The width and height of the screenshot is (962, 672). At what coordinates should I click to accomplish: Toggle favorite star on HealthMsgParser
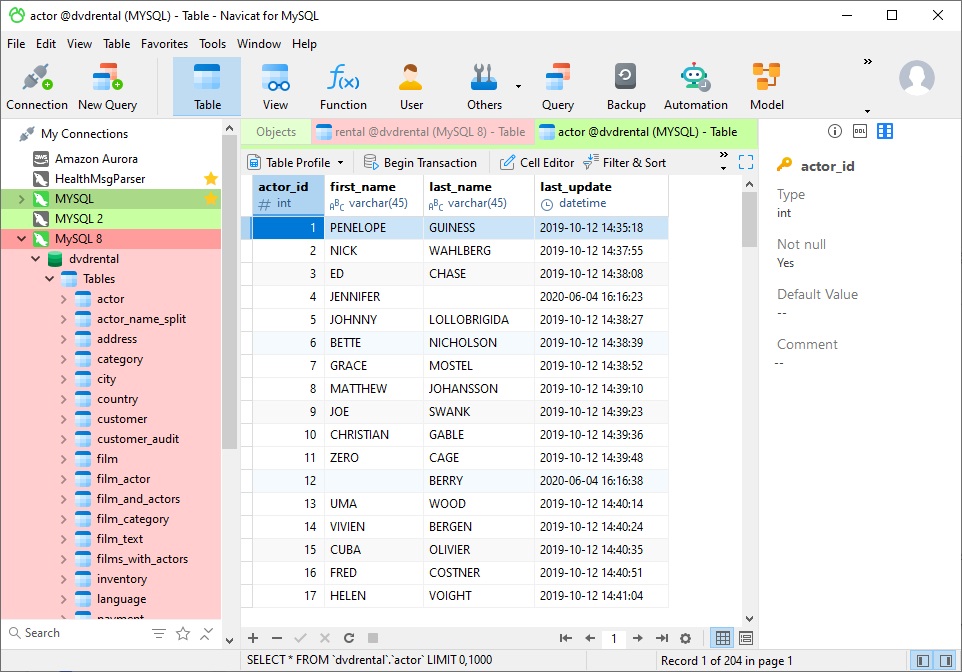210,179
